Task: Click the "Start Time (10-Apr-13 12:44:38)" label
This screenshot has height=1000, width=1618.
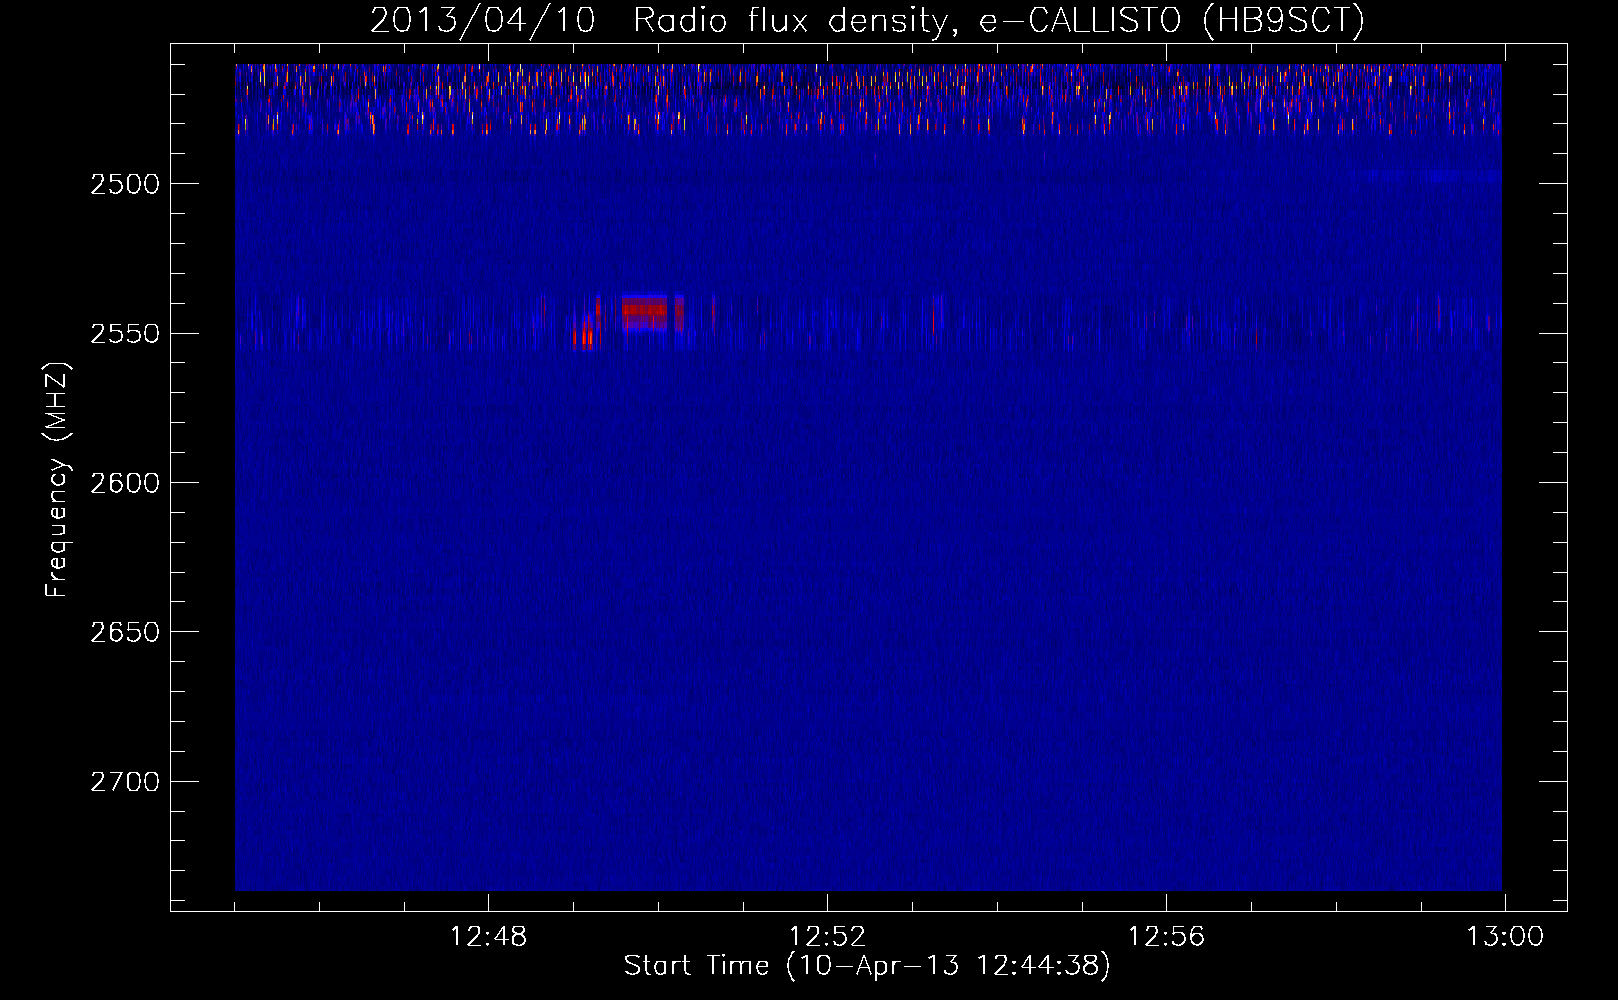Action: click(x=867, y=966)
